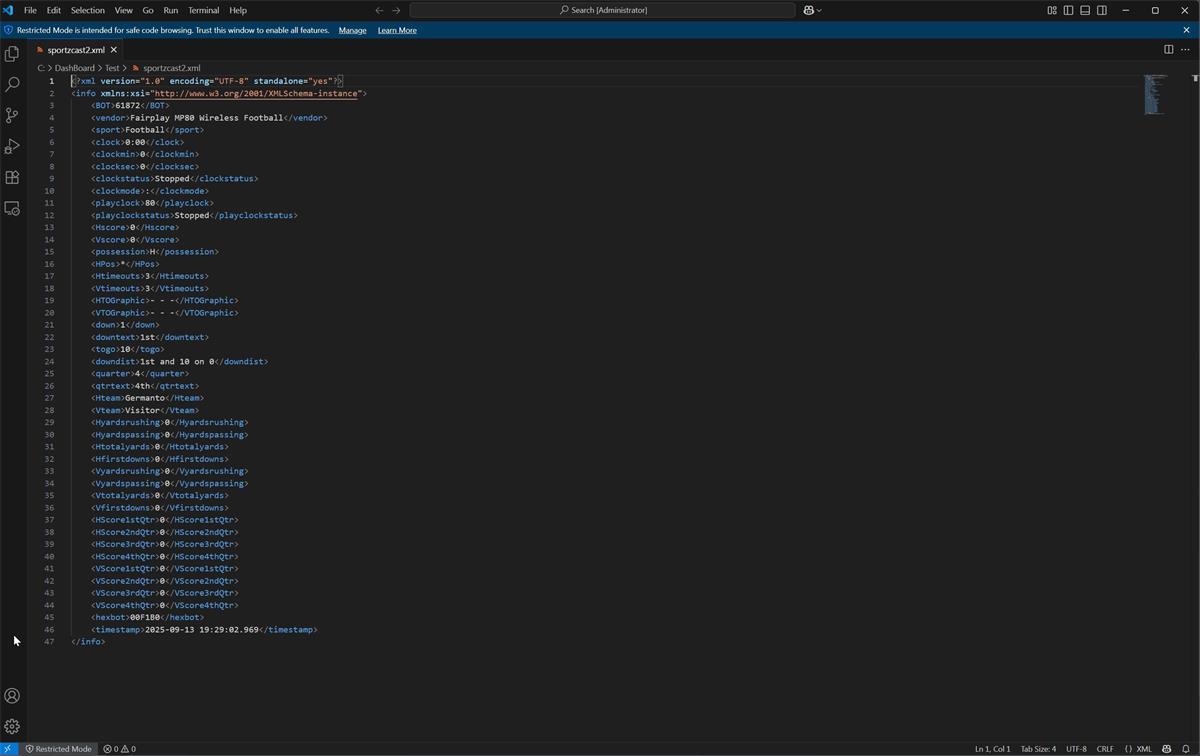
Task: Open the Accounts menu icon
Action: click(x=12, y=696)
